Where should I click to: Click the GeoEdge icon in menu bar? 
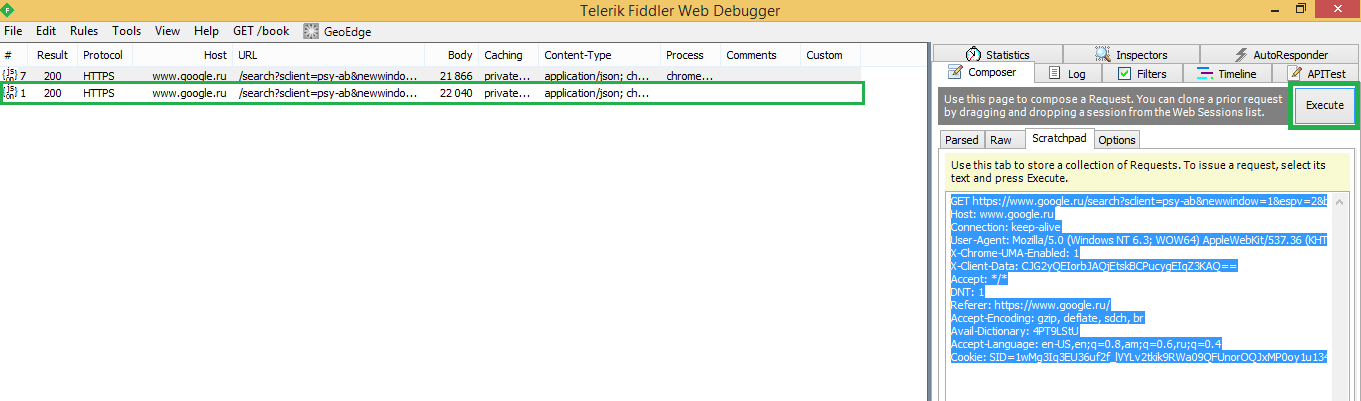[x=310, y=31]
